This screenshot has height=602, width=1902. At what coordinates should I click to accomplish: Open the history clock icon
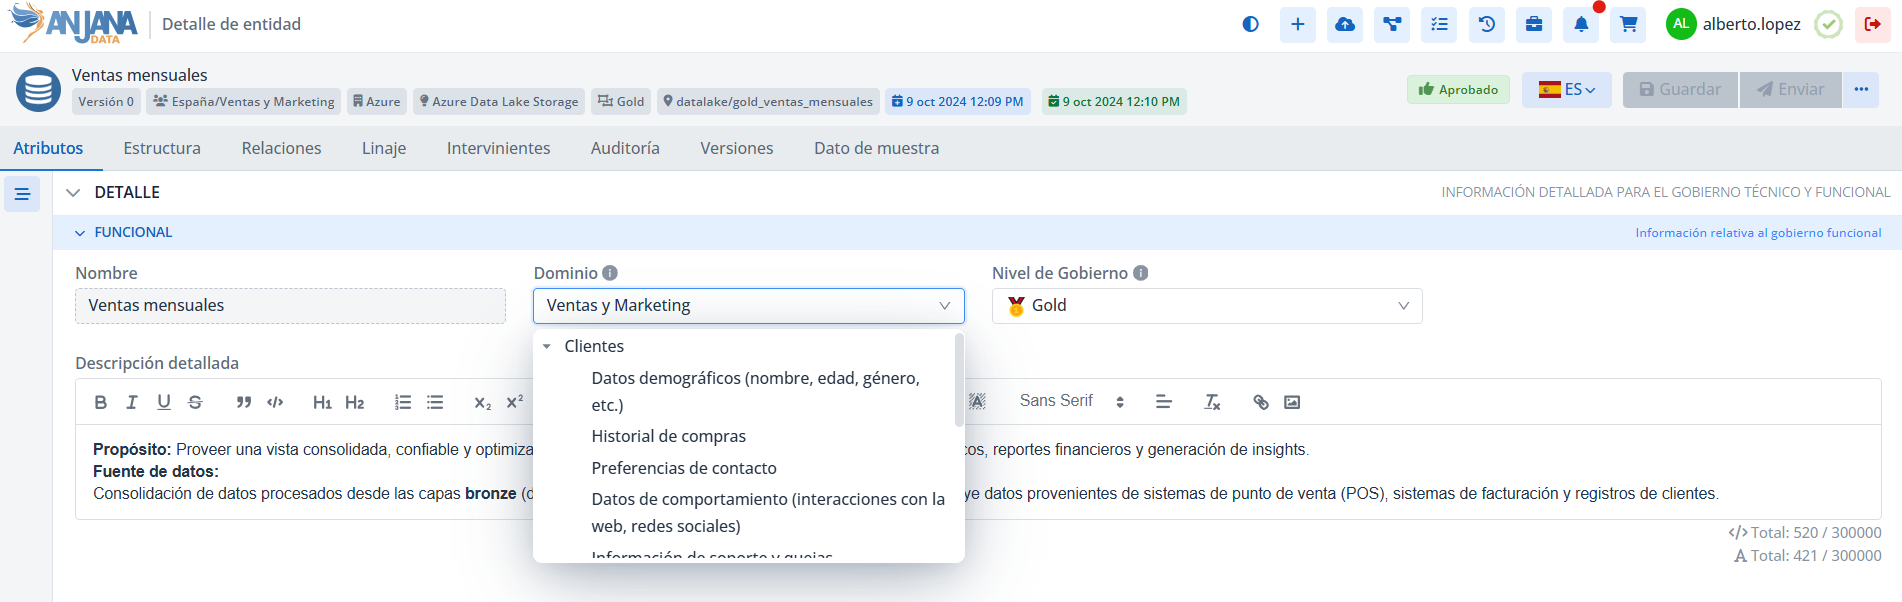tap(1487, 25)
